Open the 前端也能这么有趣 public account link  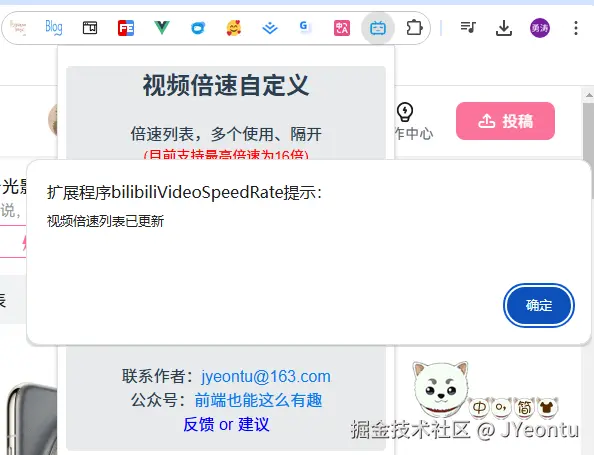click(258, 400)
